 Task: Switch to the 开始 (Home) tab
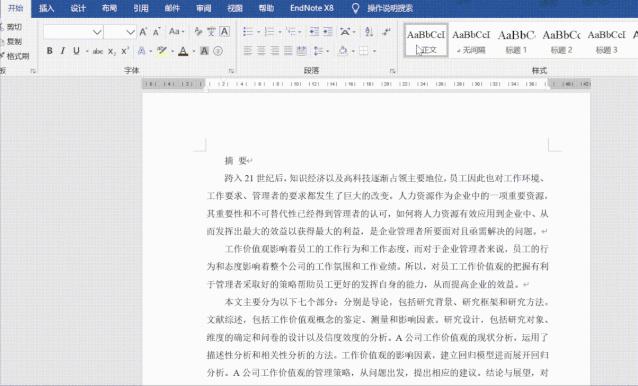[15, 8]
